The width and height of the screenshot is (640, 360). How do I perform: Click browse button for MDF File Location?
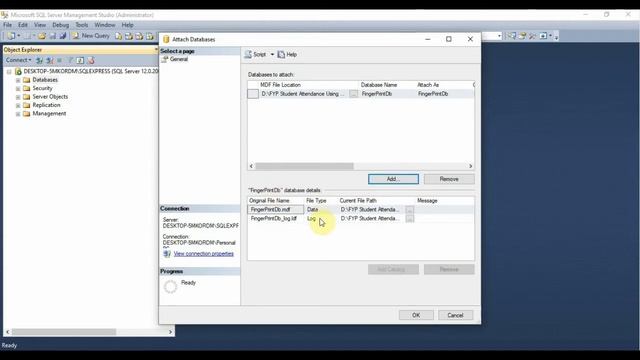pos(353,94)
